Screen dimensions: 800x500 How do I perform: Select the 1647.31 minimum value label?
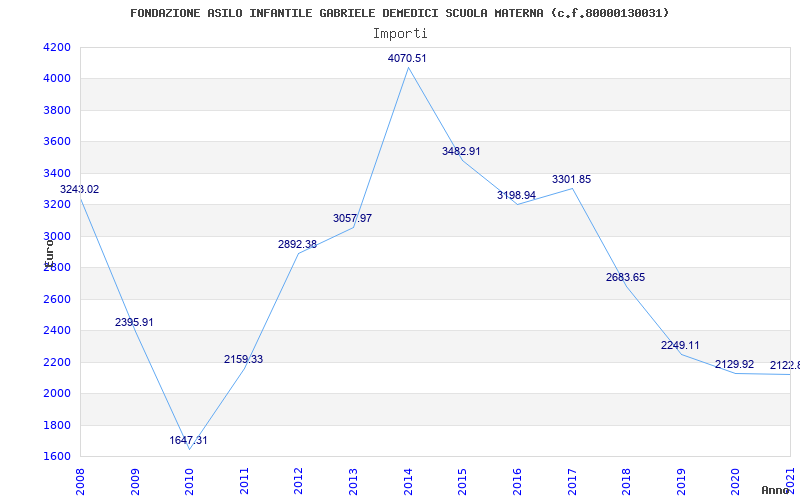point(189,440)
